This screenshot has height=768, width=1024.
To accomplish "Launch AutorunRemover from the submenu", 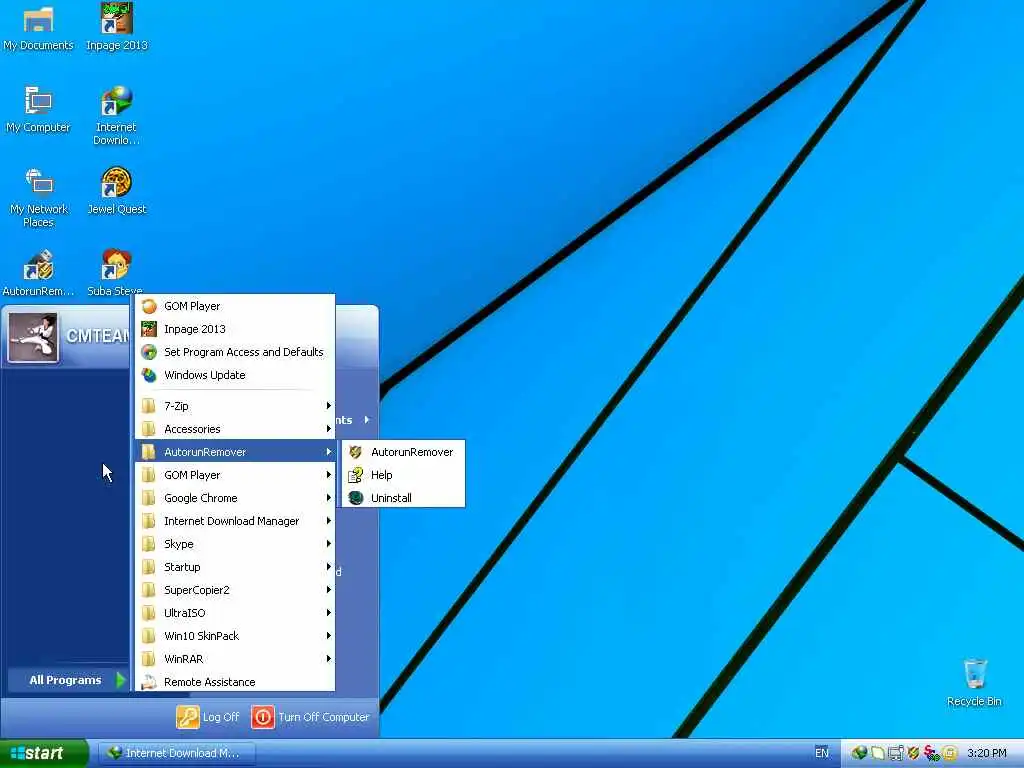I will tap(403, 452).
